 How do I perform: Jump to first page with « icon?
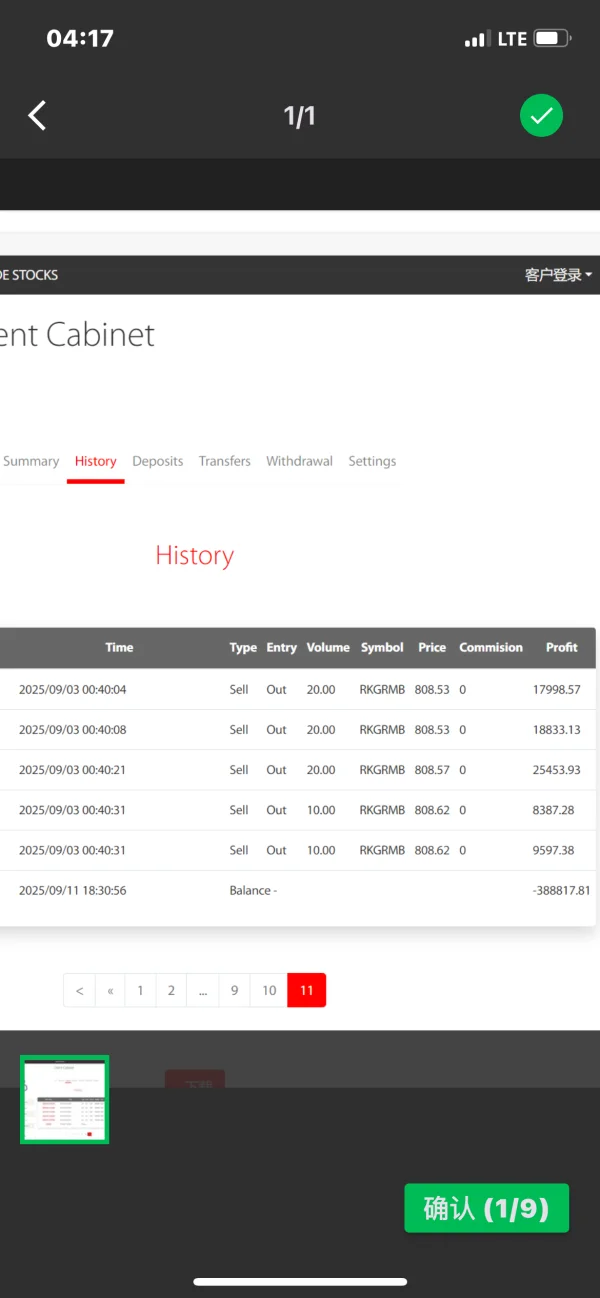coord(110,990)
